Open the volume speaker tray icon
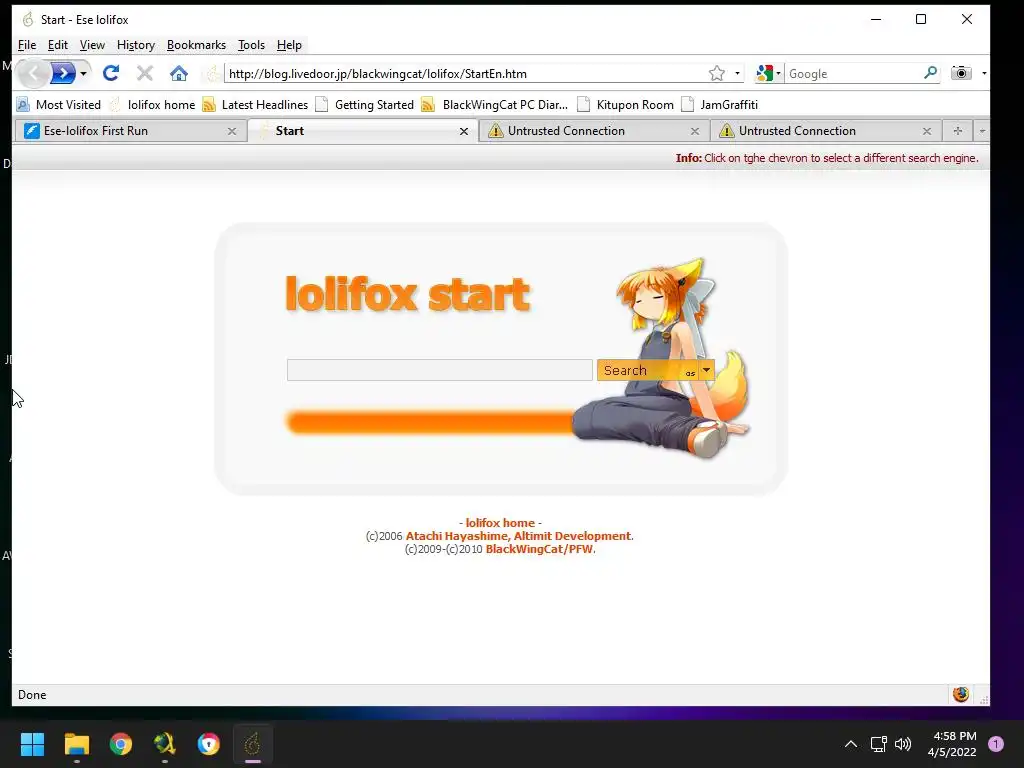1024x768 pixels. 903,744
